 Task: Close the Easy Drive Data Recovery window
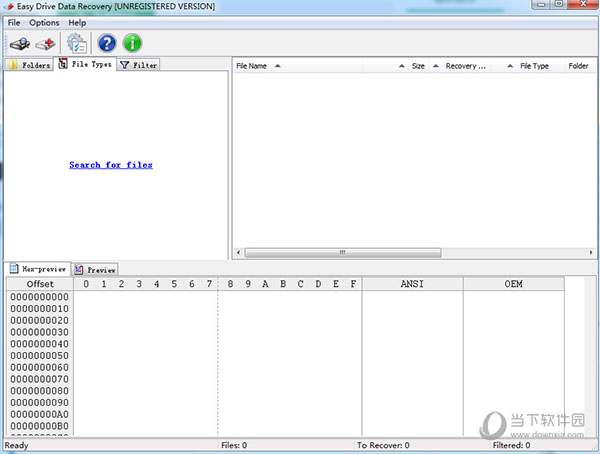tap(583, 4)
